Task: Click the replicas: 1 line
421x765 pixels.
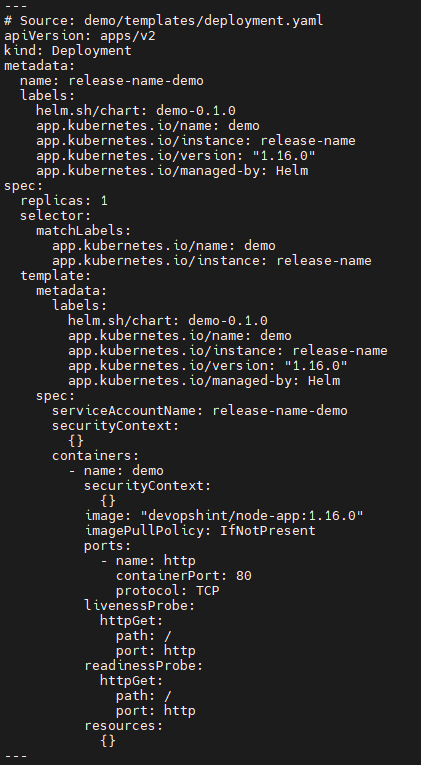Action: point(64,201)
